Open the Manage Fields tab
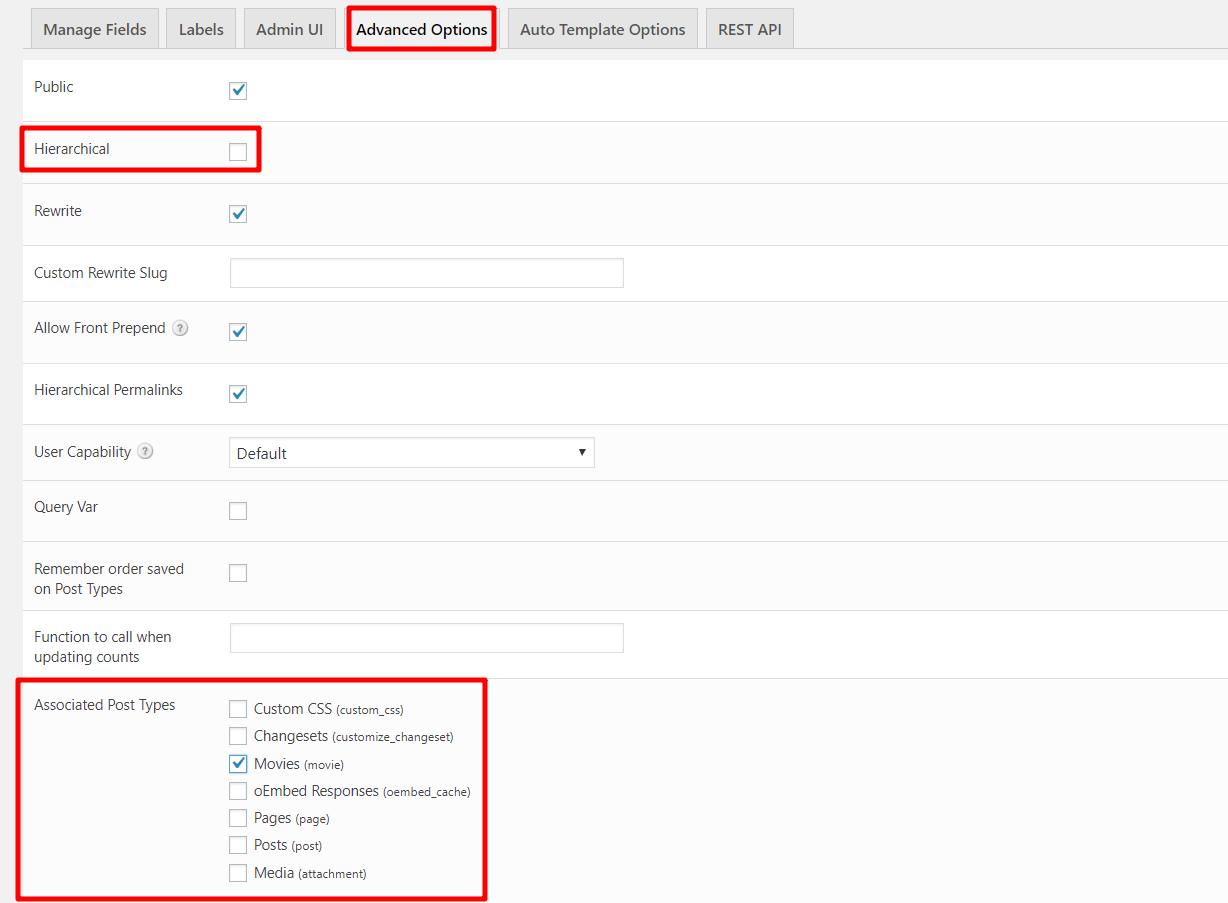 click(95, 29)
